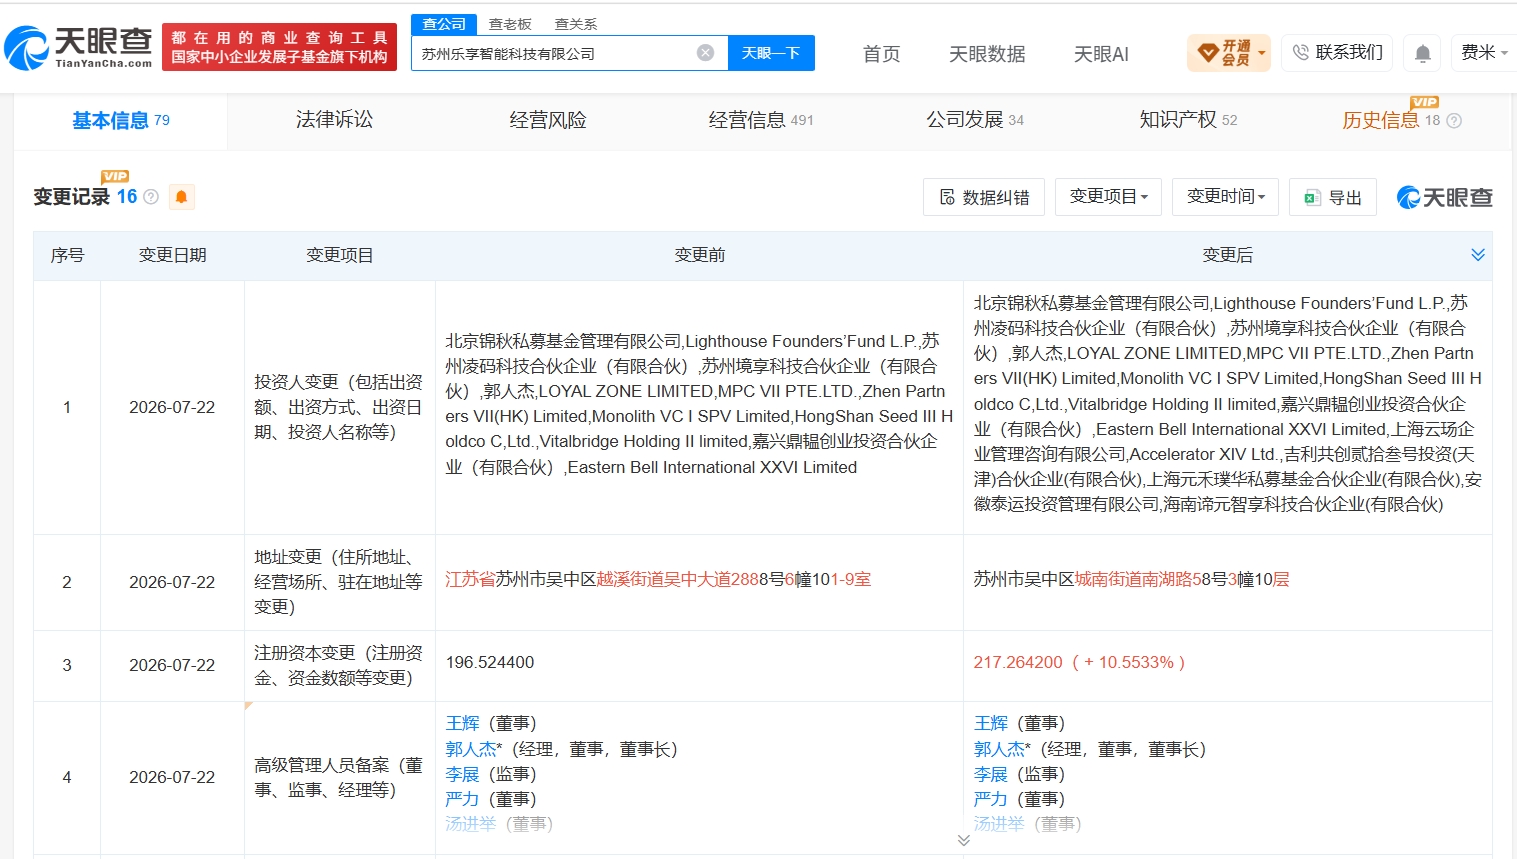
Task: Open 李展 link in the 变更后 column
Action: [991, 774]
